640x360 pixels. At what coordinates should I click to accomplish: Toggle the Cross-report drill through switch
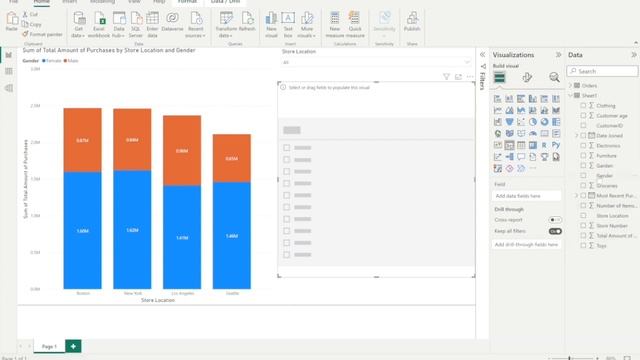(x=555, y=220)
